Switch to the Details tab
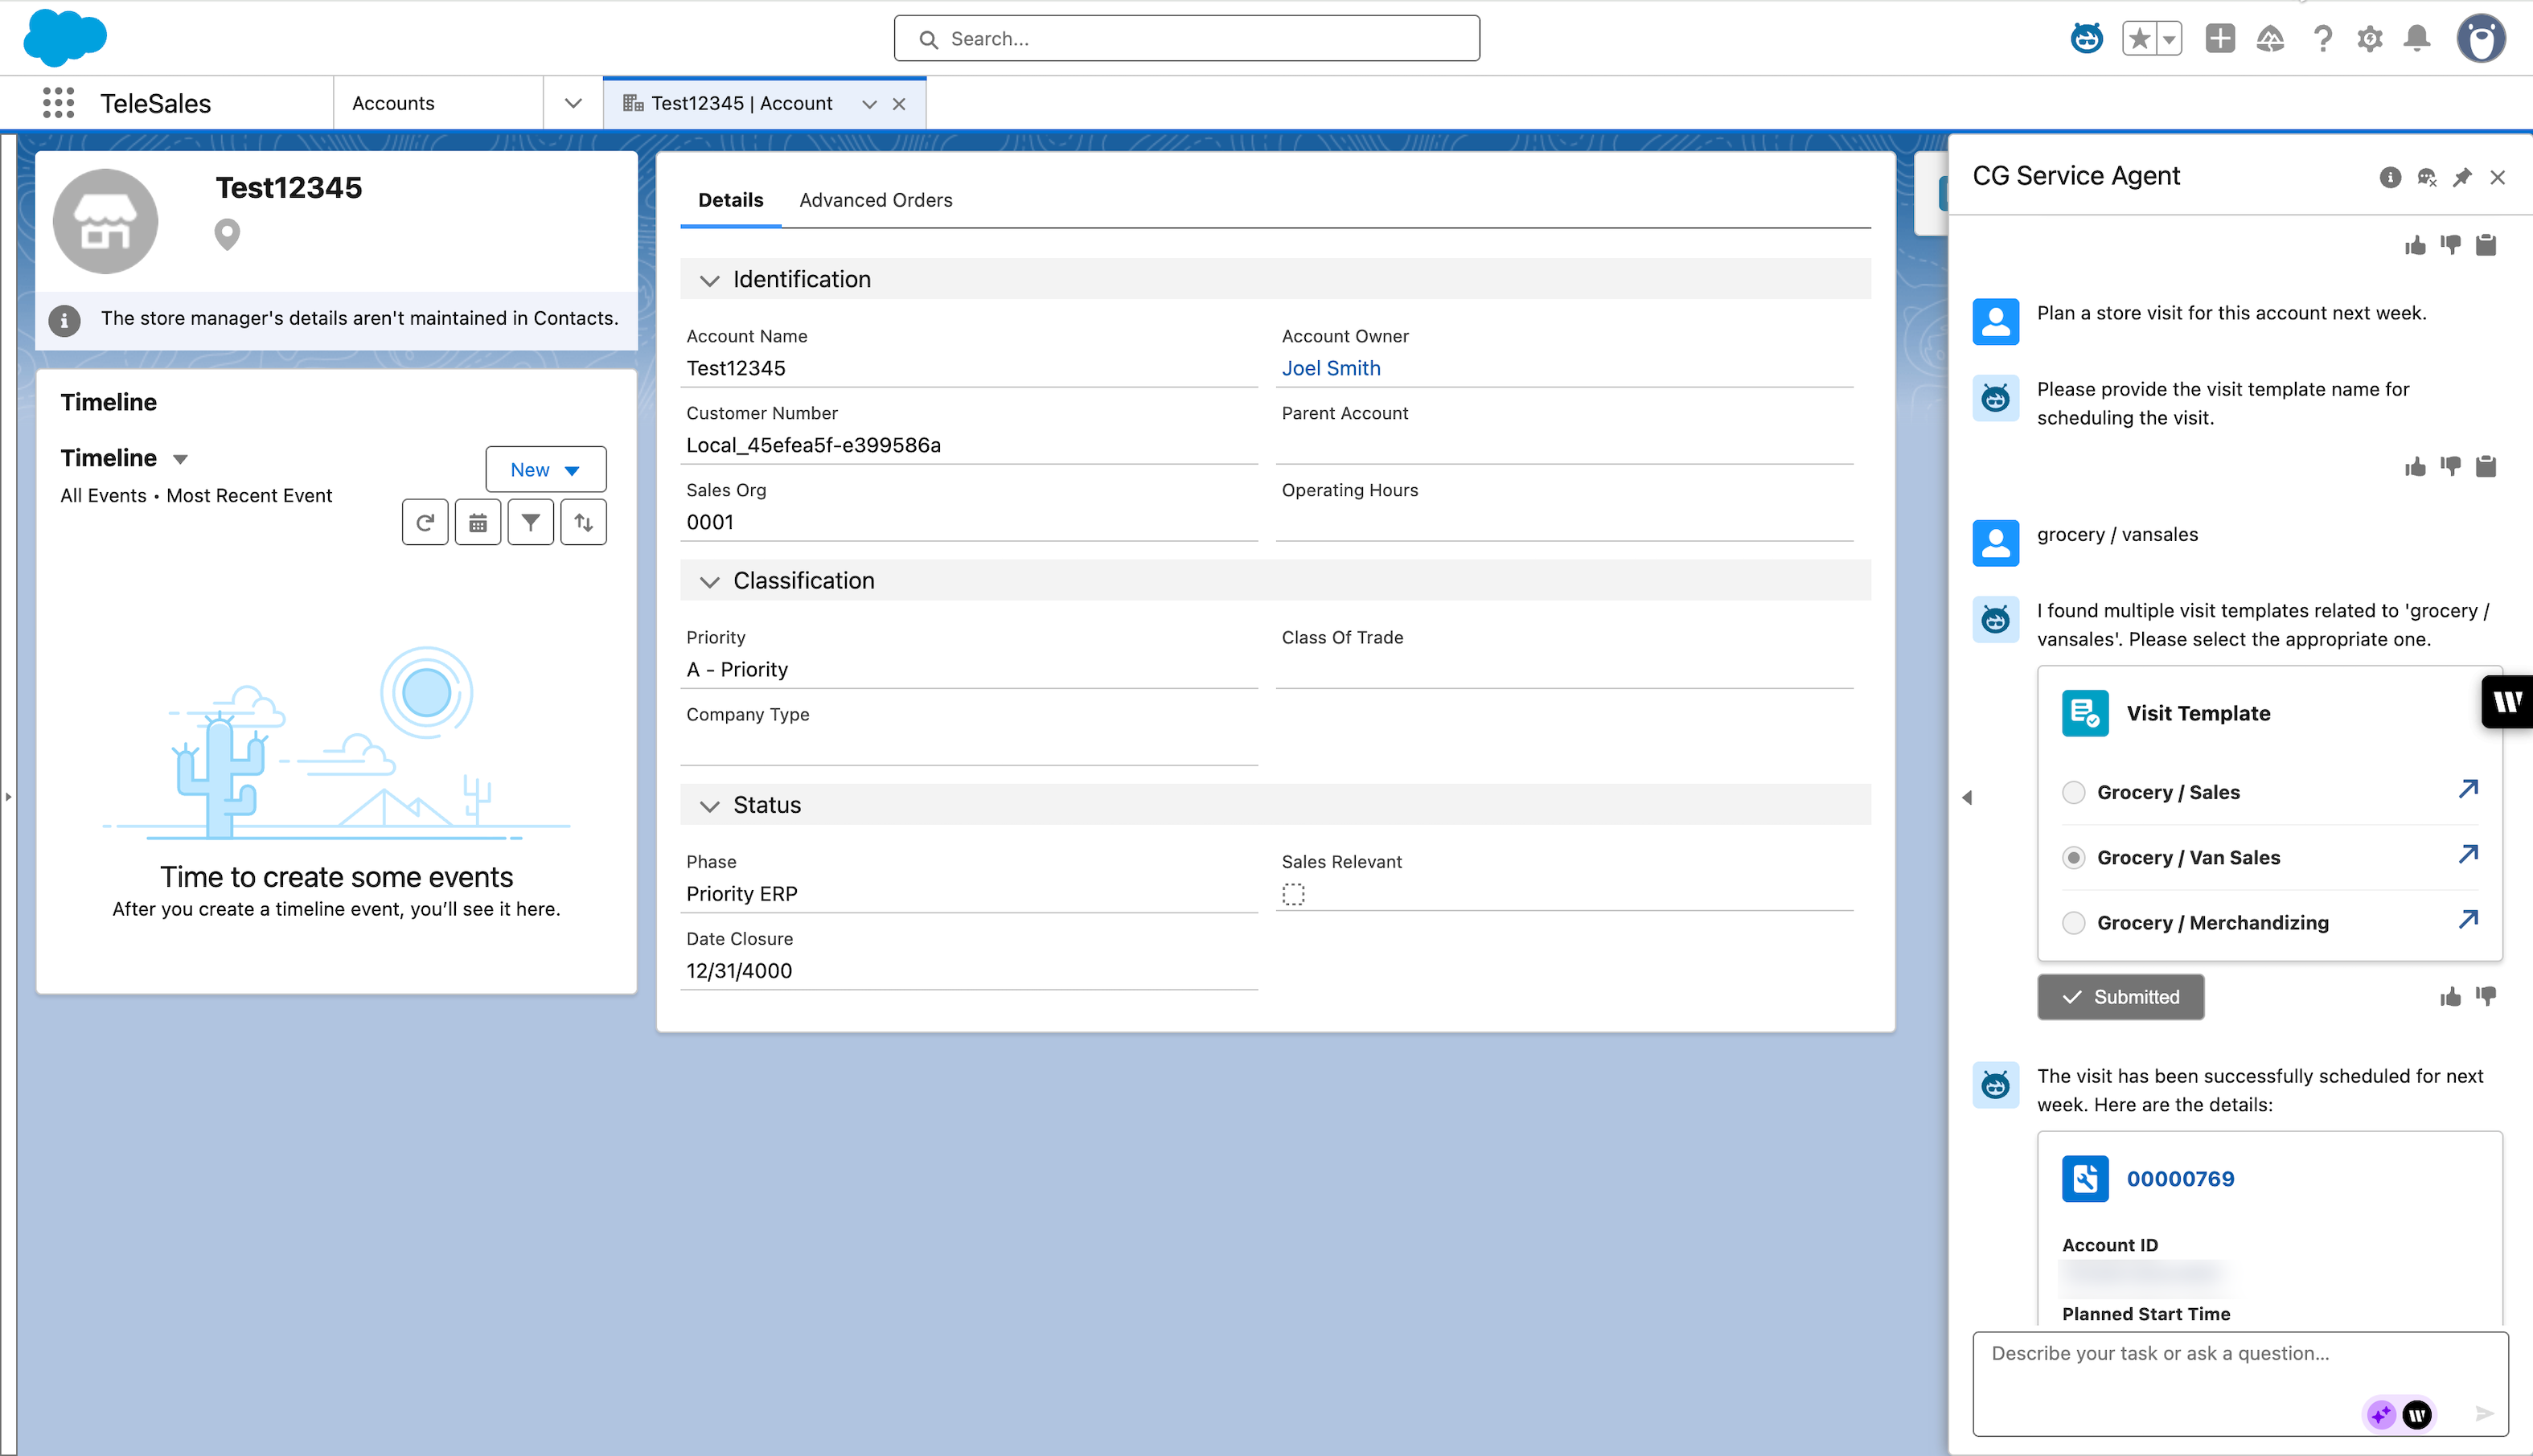The width and height of the screenshot is (2533, 1456). pyautogui.click(x=731, y=200)
